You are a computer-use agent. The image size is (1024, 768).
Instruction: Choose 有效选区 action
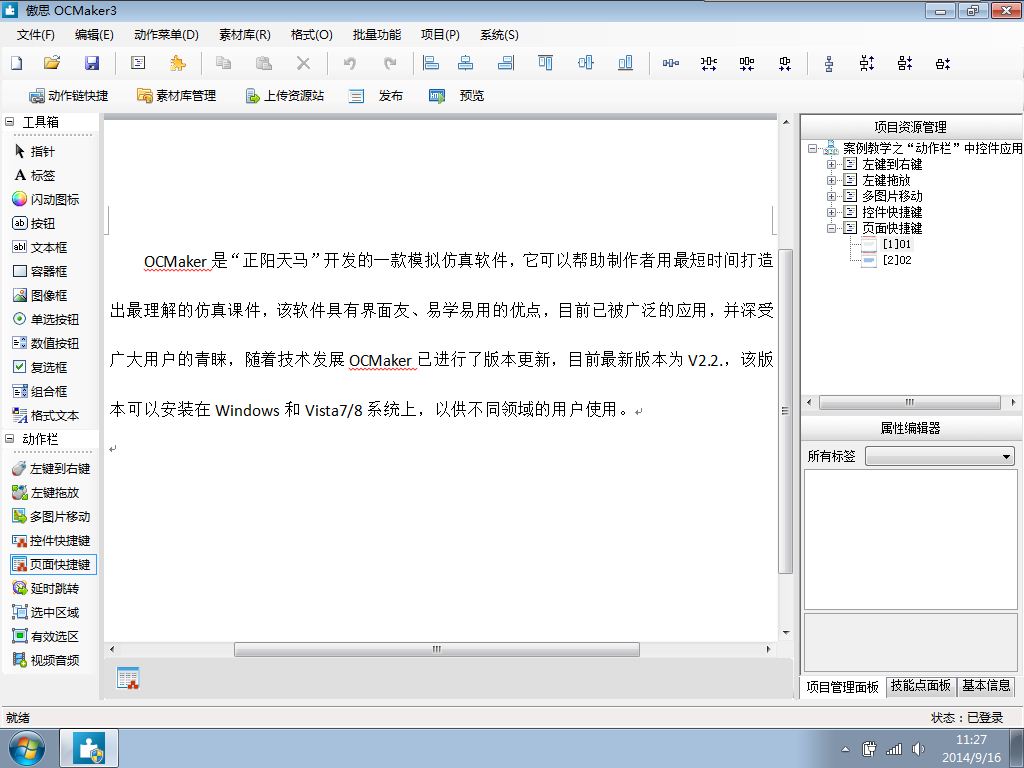[46, 636]
